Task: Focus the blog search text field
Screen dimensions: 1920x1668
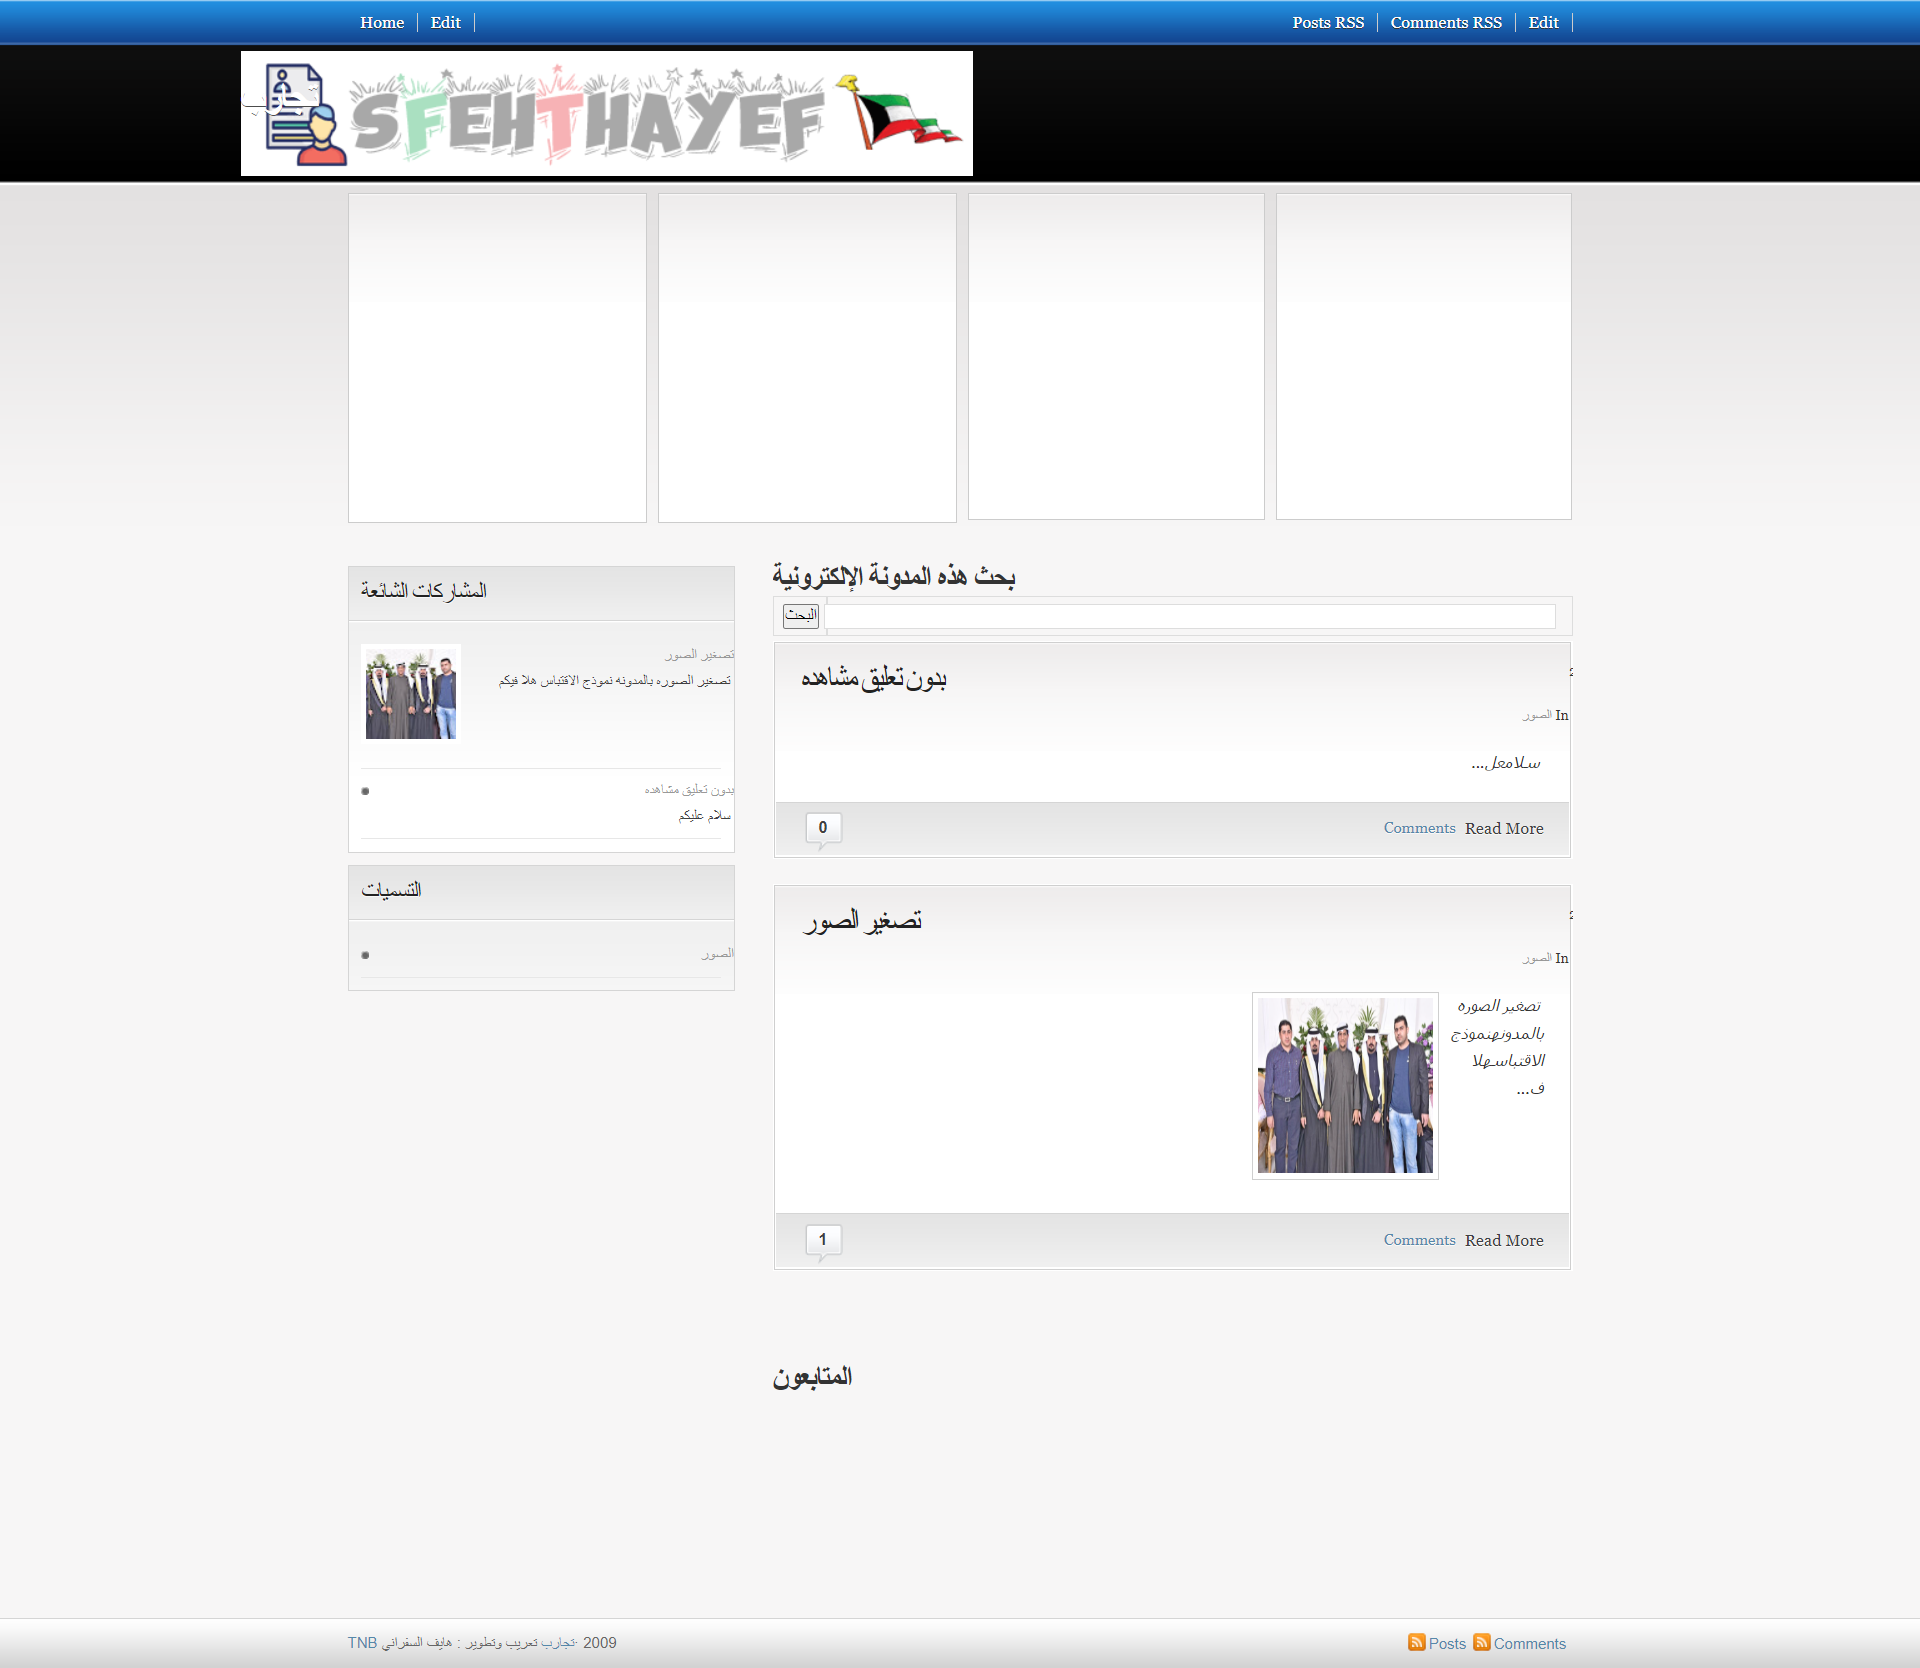Action: click(x=1190, y=616)
